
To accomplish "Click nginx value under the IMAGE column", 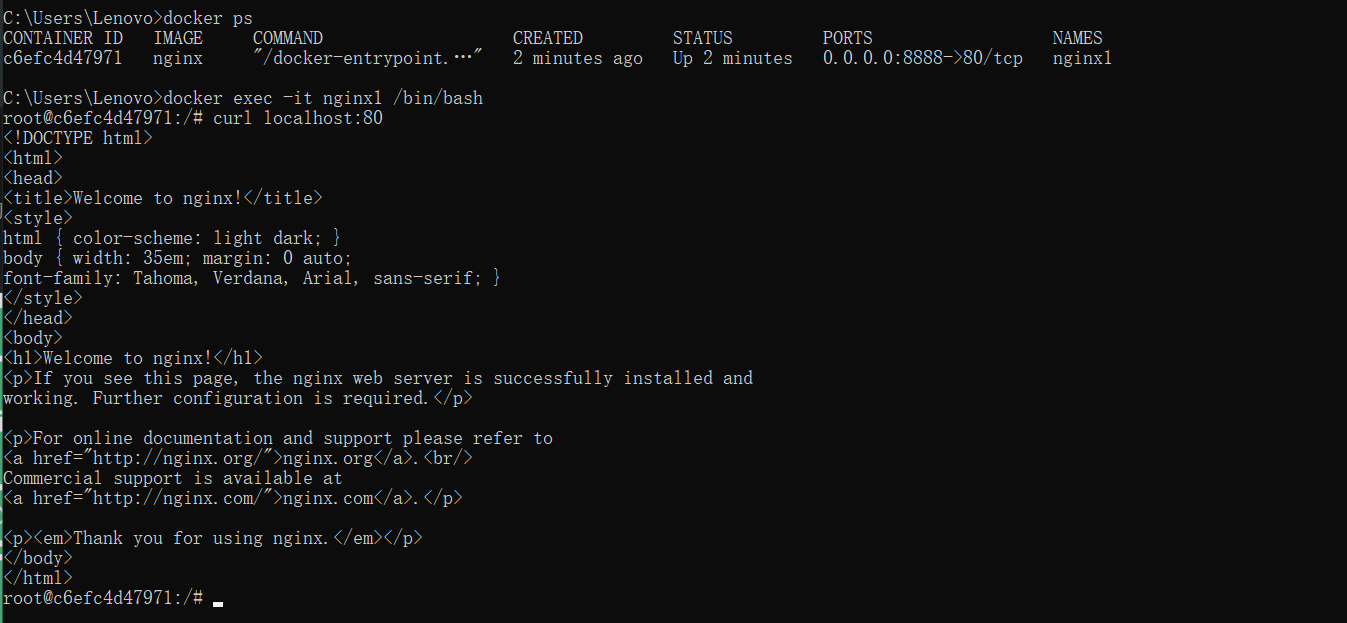I will [178, 58].
